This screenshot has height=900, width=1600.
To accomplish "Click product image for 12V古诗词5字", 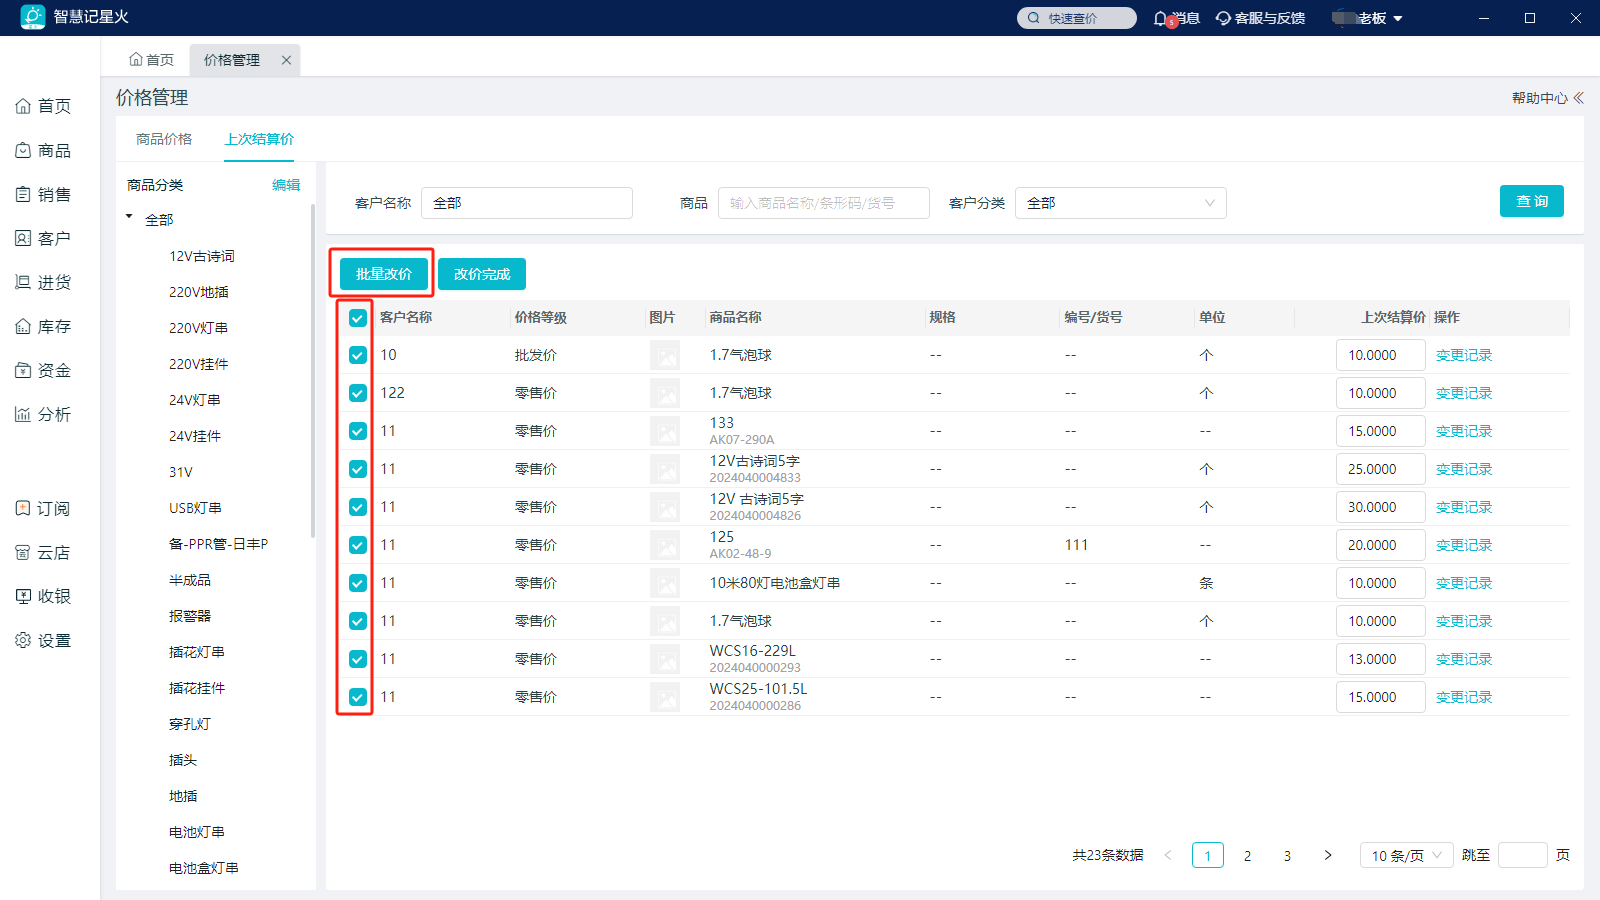I will [x=665, y=469].
